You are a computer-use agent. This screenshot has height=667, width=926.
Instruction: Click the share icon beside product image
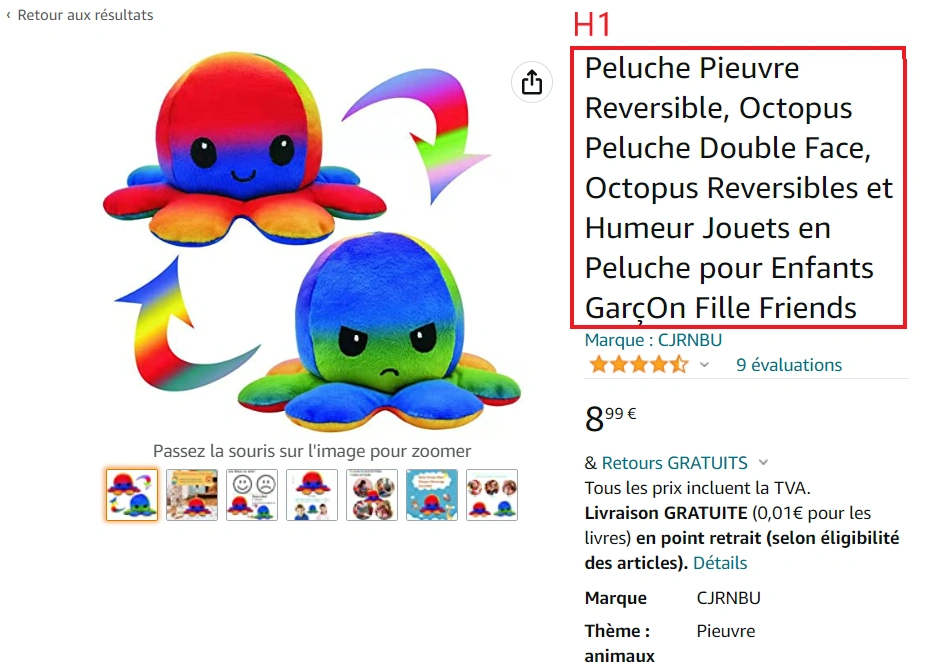[x=532, y=82]
